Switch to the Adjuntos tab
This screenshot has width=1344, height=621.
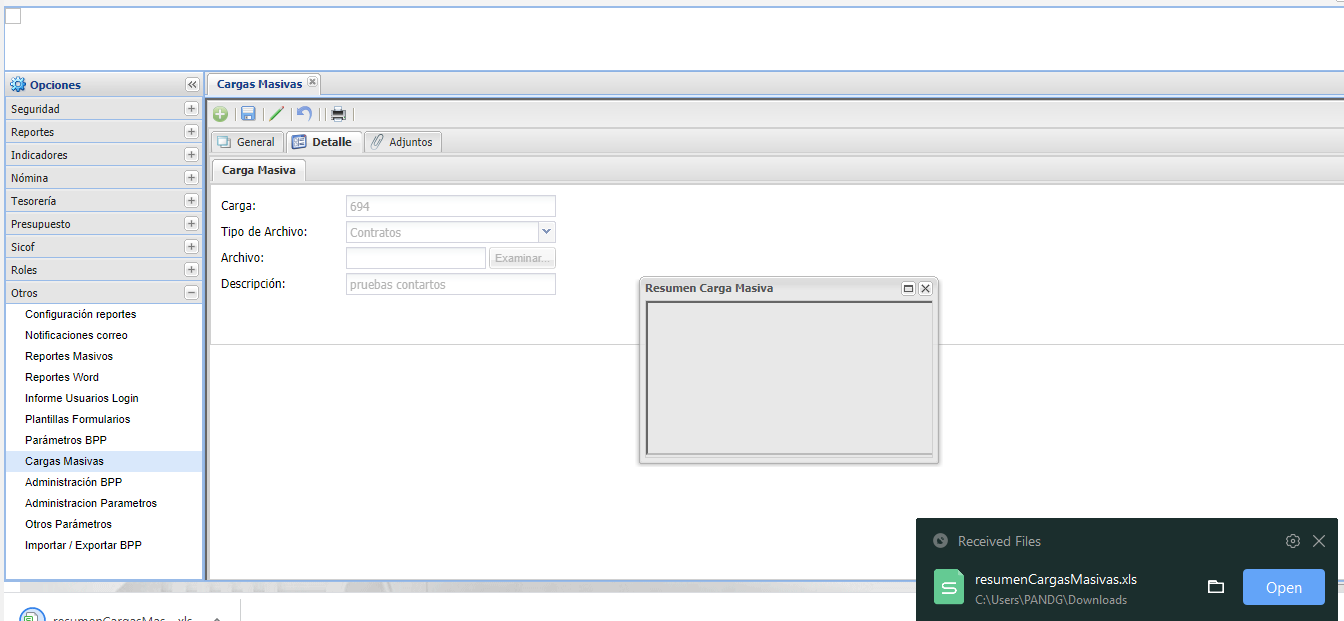[402, 142]
